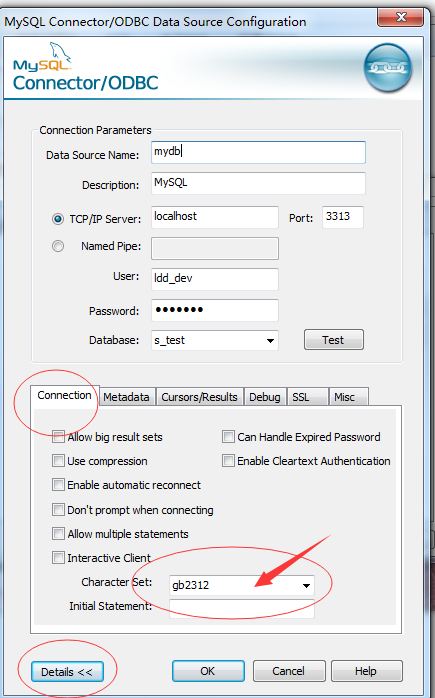The image size is (435, 698).
Task: Toggle Use compression checkbox
Action: click(58, 461)
